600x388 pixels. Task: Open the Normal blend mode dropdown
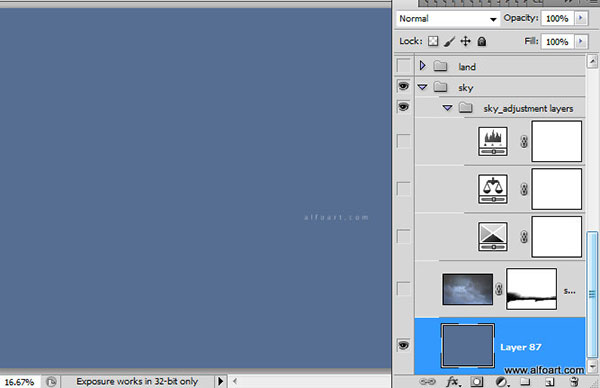(x=447, y=18)
